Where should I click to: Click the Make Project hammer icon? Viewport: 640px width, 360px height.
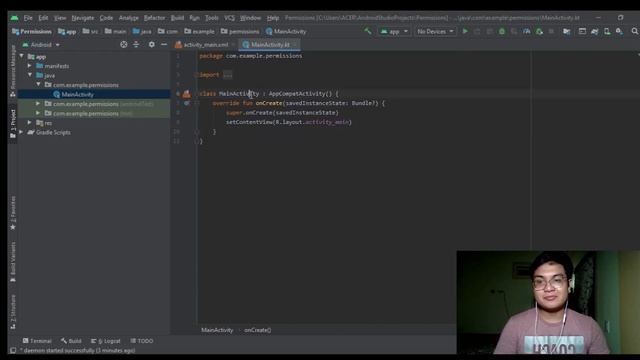pos(368,31)
